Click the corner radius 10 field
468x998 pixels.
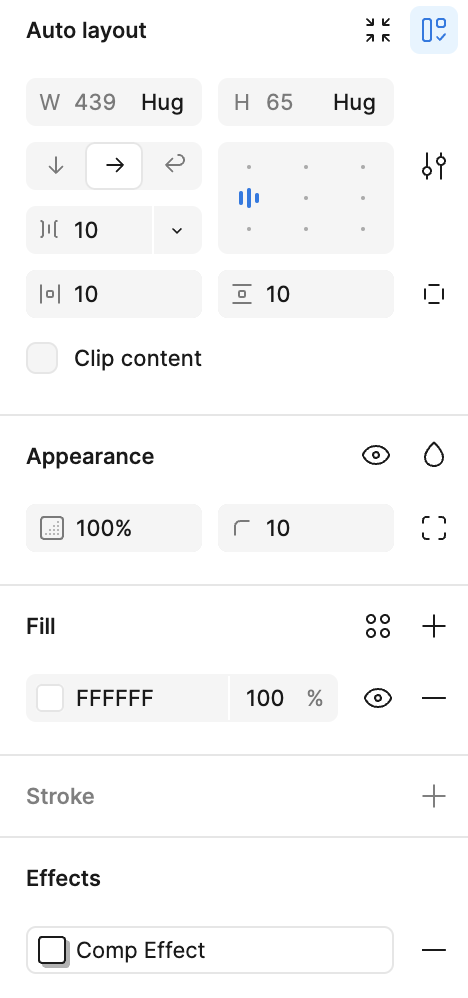click(306, 528)
